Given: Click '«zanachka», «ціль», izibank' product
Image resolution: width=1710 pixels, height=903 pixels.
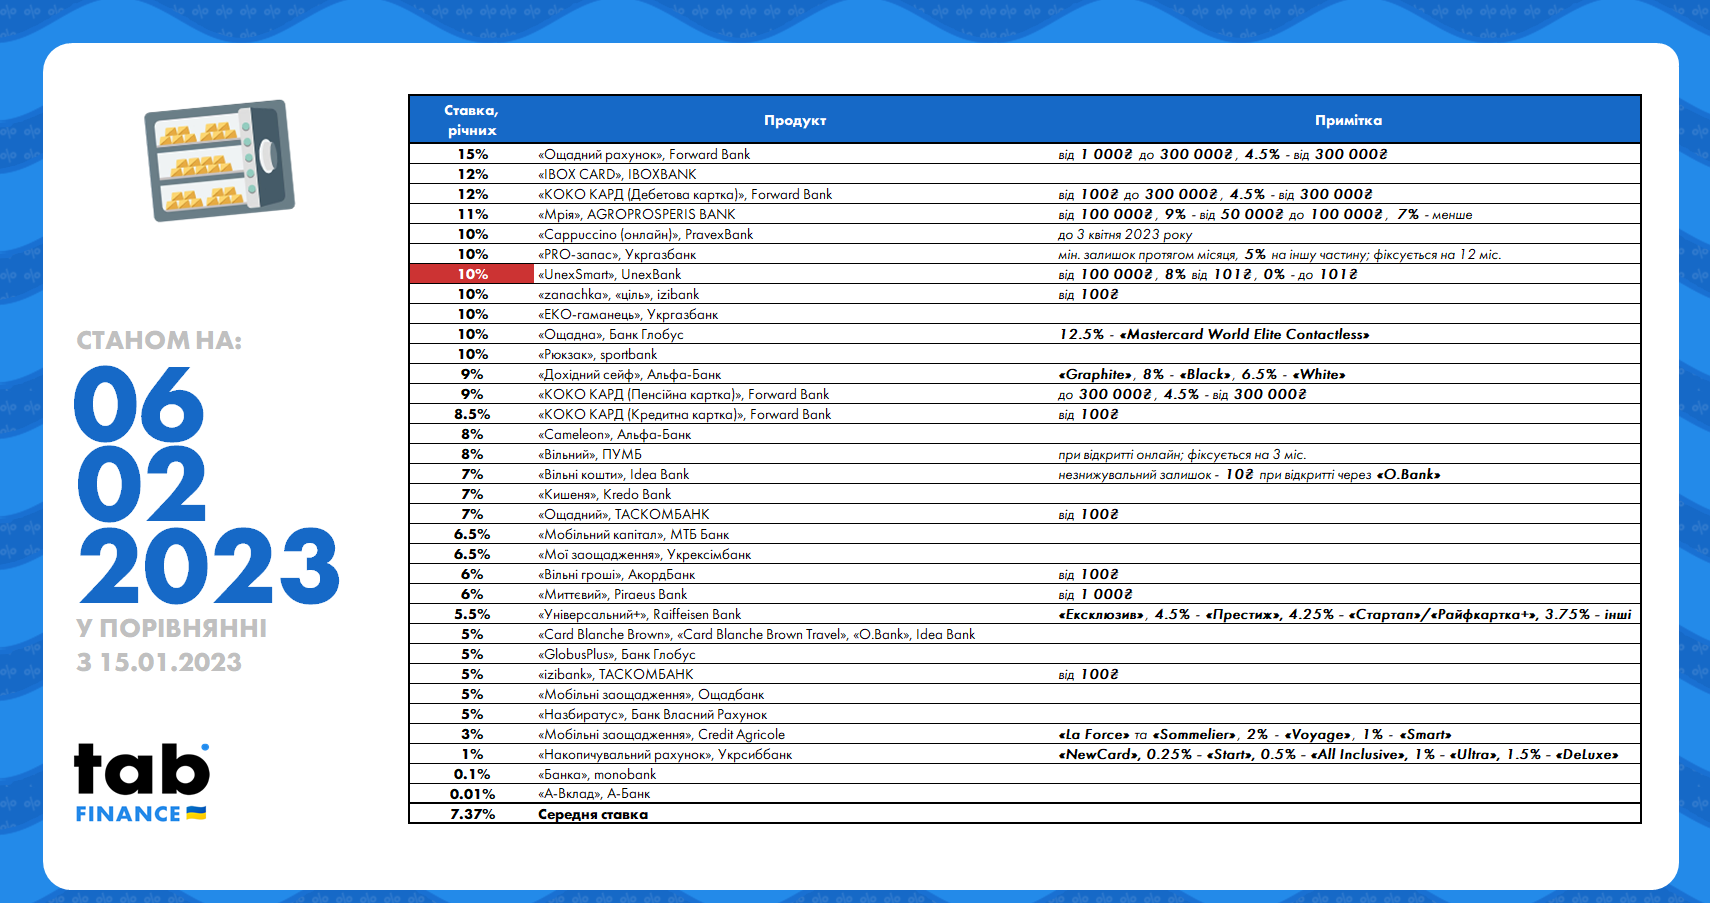Looking at the screenshot, I should (619, 294).
